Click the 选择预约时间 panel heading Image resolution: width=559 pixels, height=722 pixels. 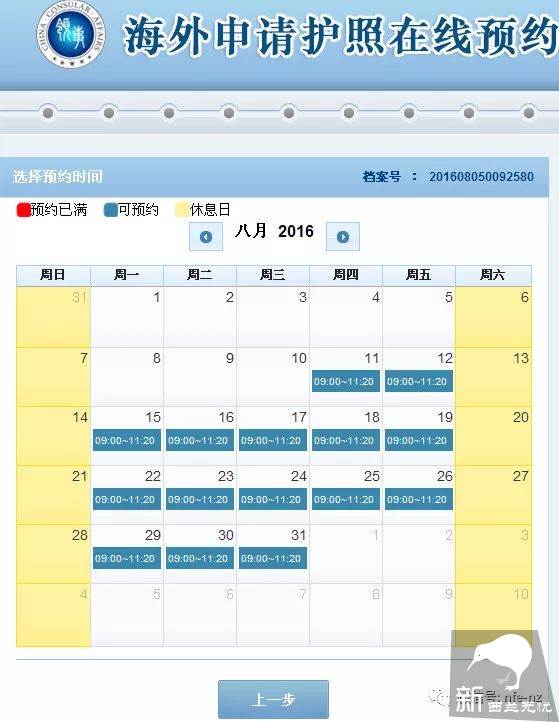(x=58, y=177)
